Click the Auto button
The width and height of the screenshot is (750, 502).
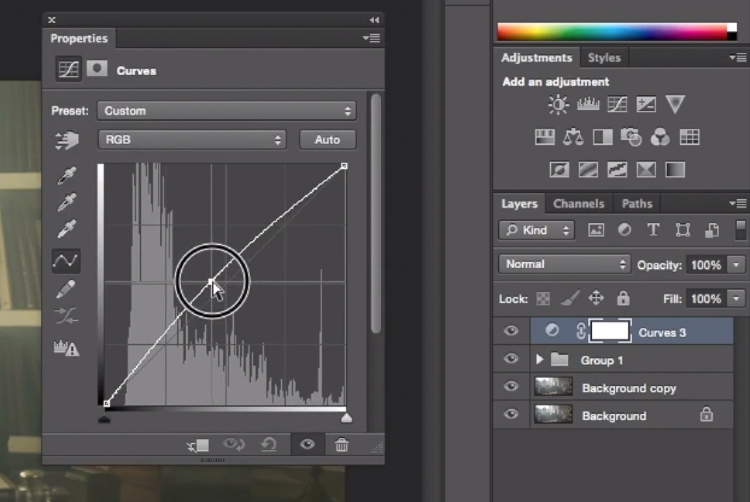coord(328,140)
